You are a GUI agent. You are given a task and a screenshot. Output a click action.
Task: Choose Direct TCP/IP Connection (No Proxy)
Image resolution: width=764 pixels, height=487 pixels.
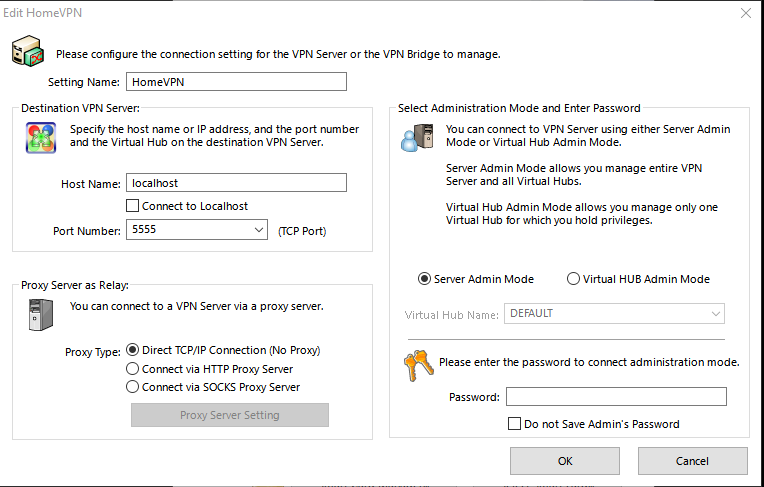(x=133, y=350)
